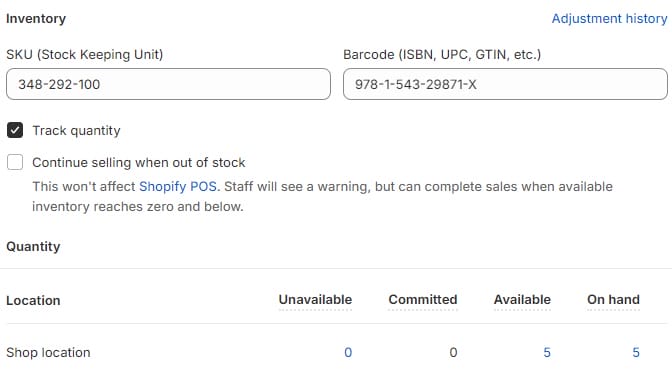The width and height of the screenshot is (672, 375).
Task: Click the Continue selling label text
Action: [x=138, y=163]
